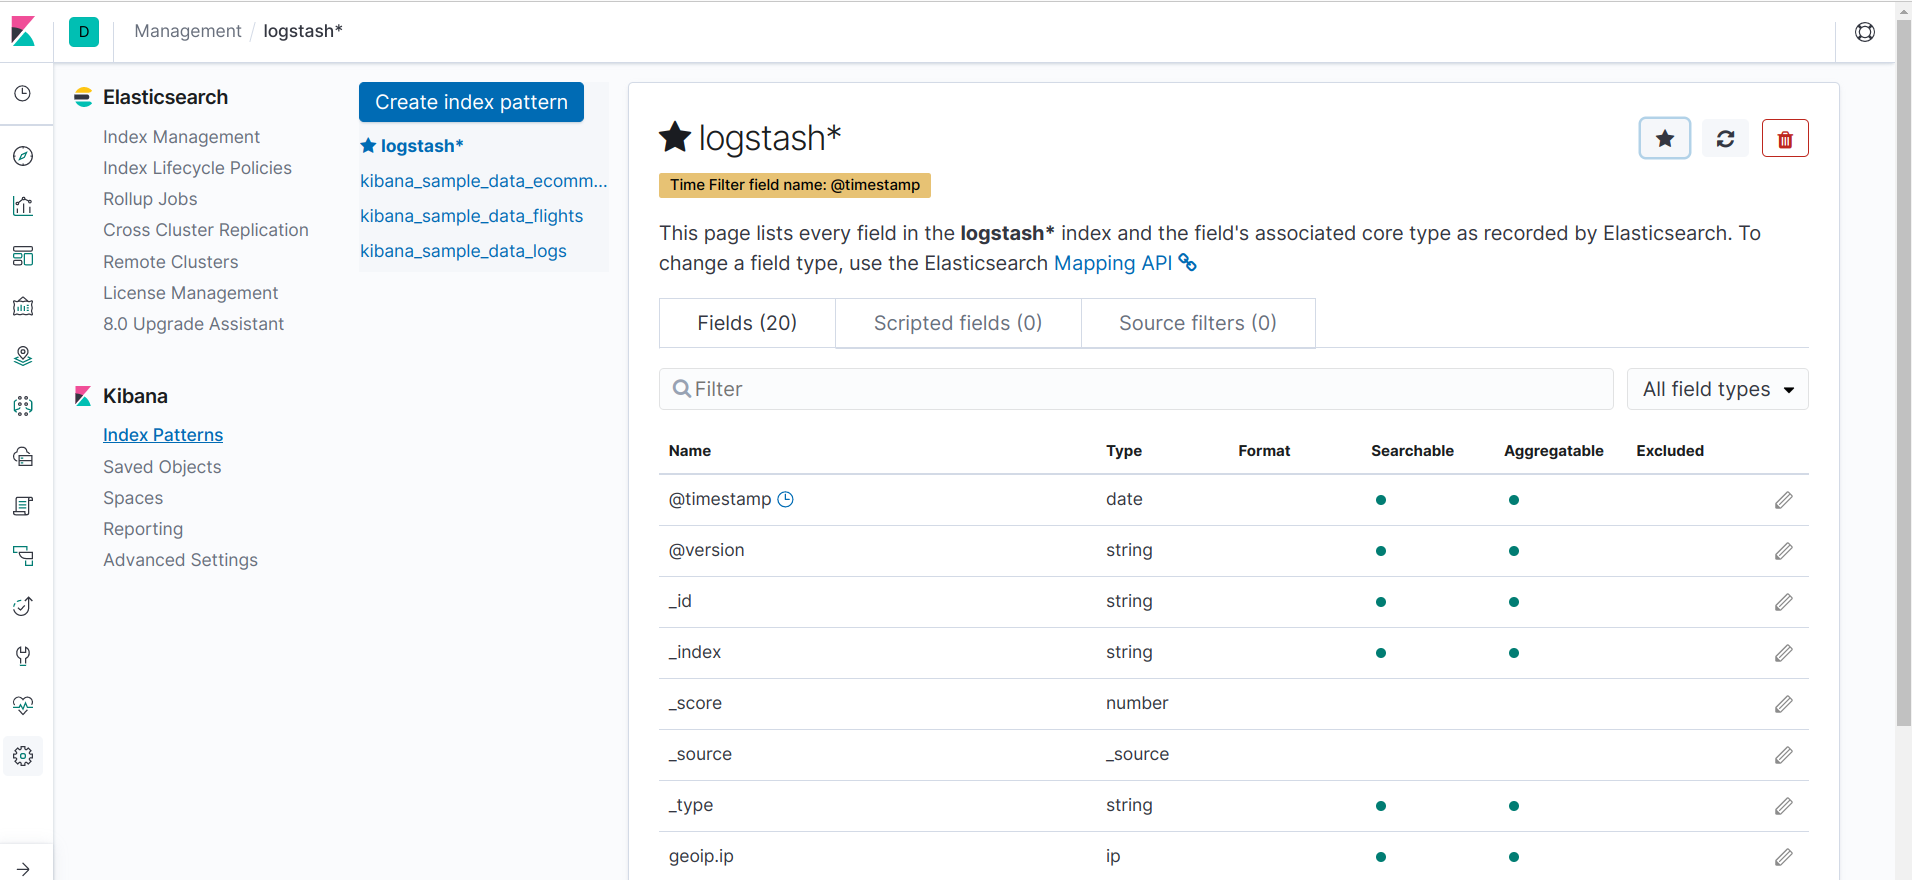
Task: Edit the @version field pencil icon
Action: pyautogui.click(x=1784, y=551)
